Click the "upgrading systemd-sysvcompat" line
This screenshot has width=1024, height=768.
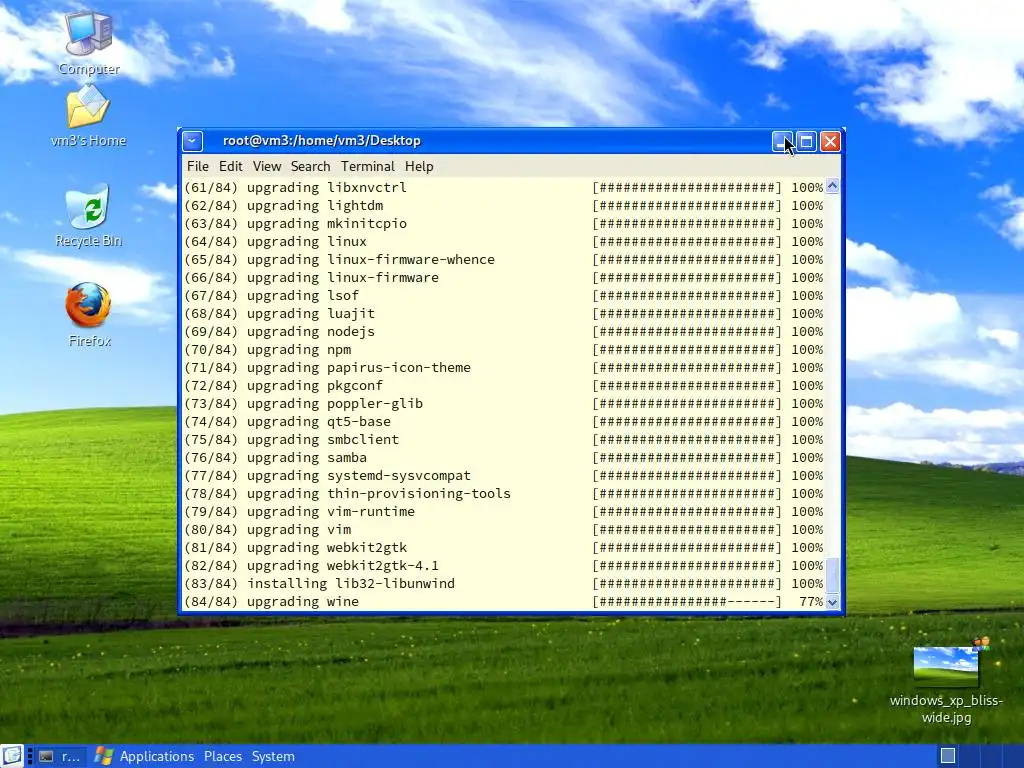click(504, 475)
